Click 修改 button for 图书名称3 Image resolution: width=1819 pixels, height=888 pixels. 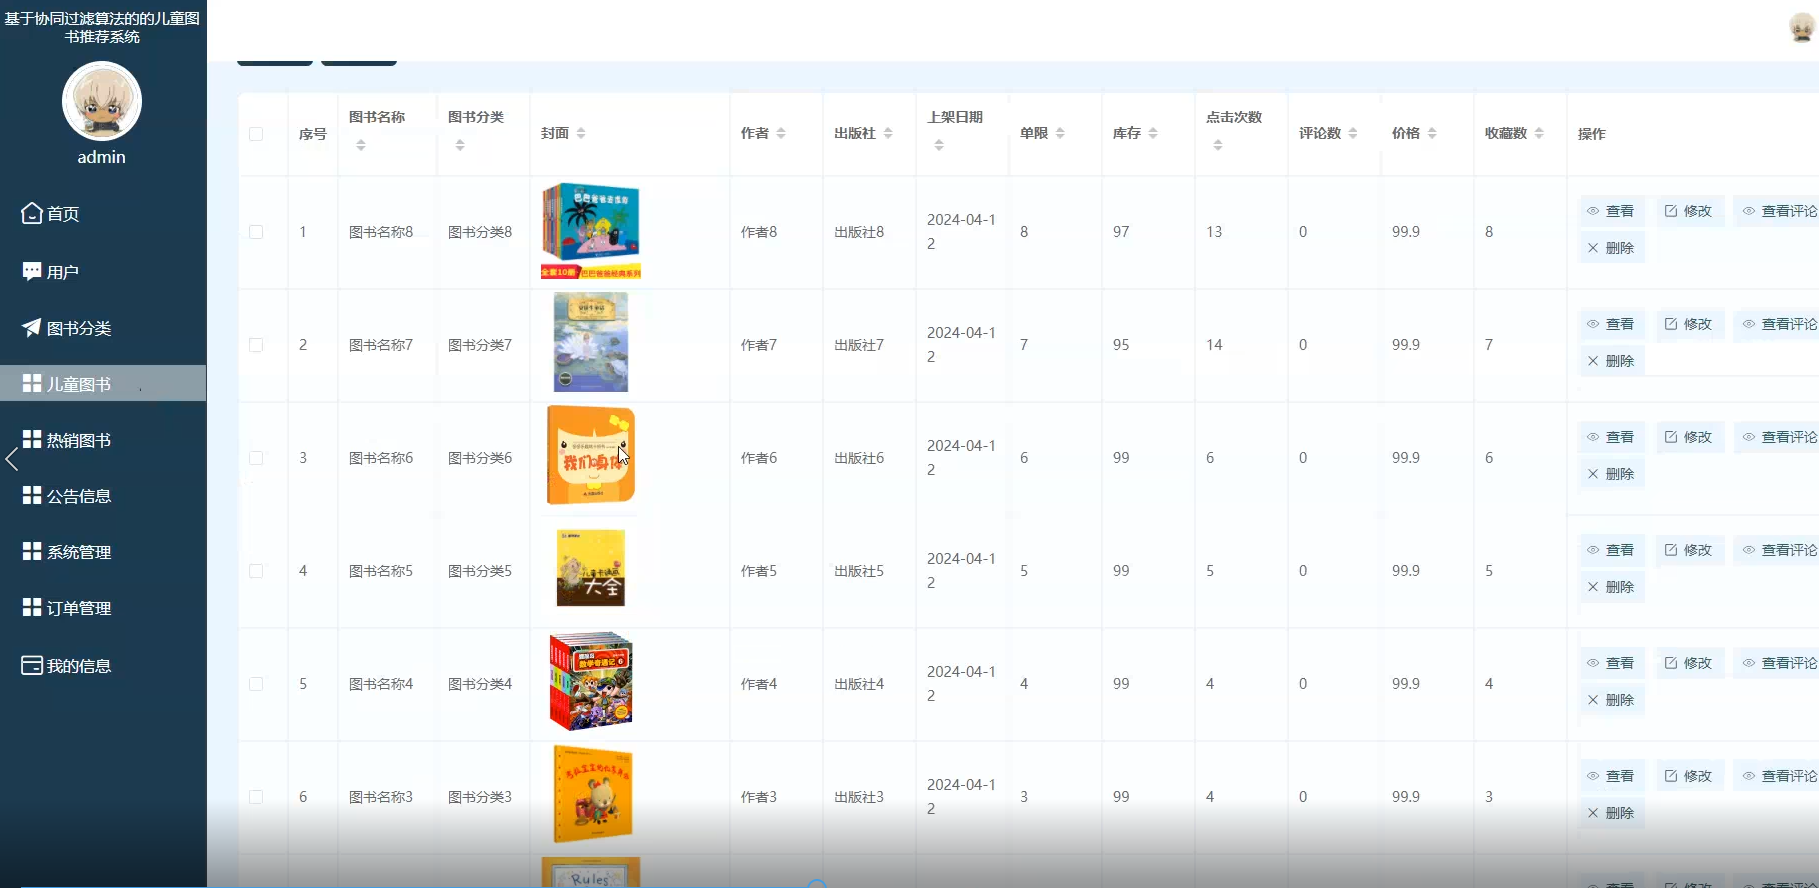click(x=1689, y=776)
